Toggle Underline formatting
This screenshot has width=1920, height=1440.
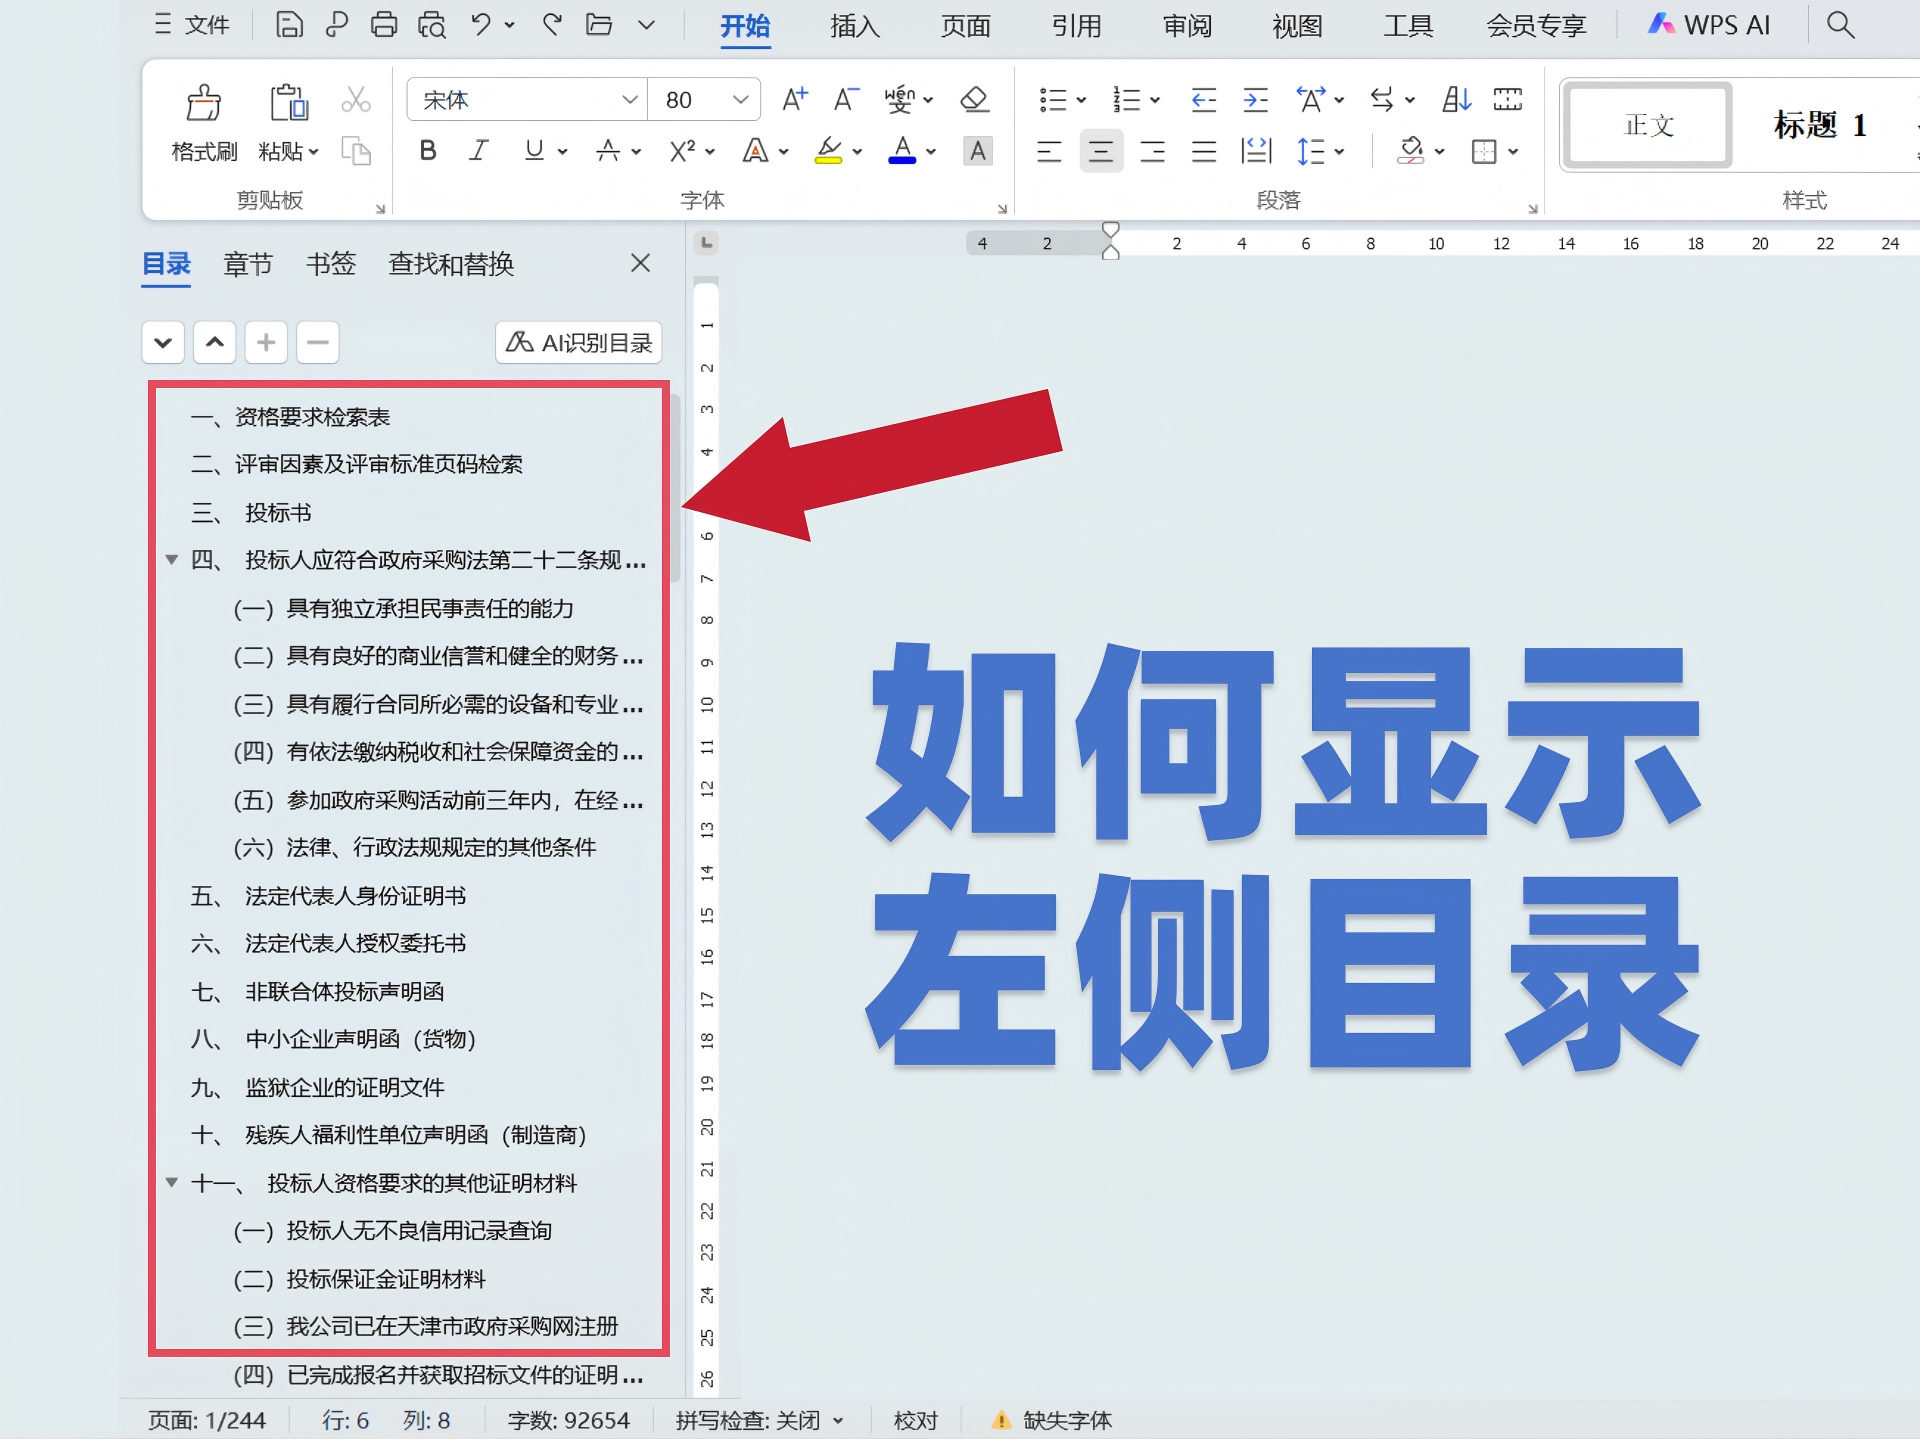(534, 151)
